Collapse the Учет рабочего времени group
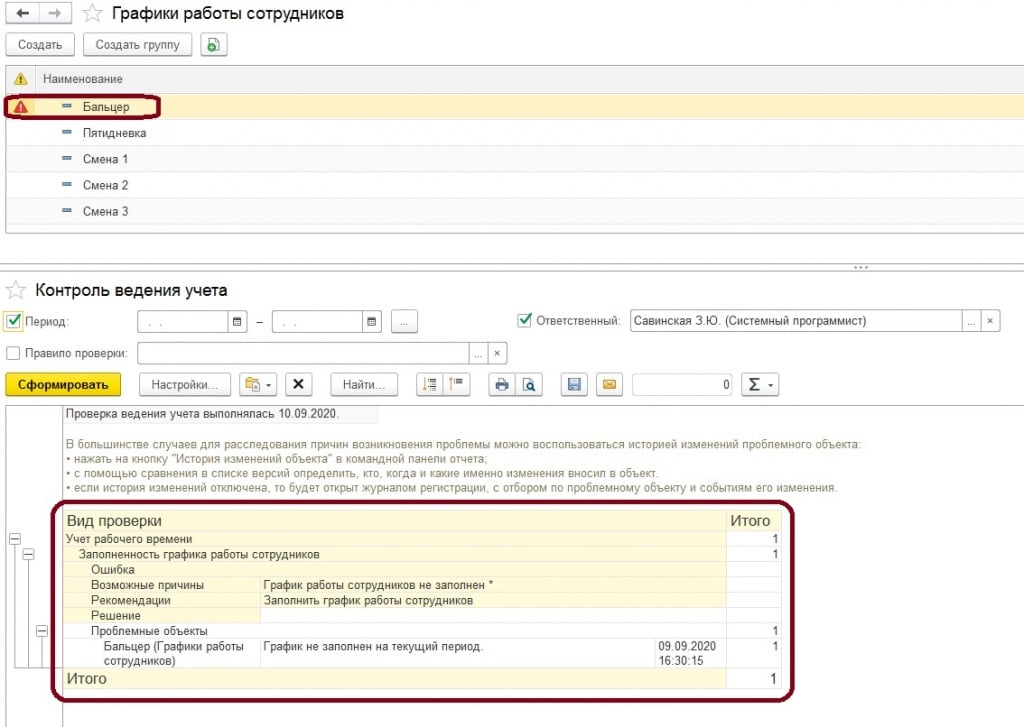1024x727 pixels. click(x=15, y=539)
